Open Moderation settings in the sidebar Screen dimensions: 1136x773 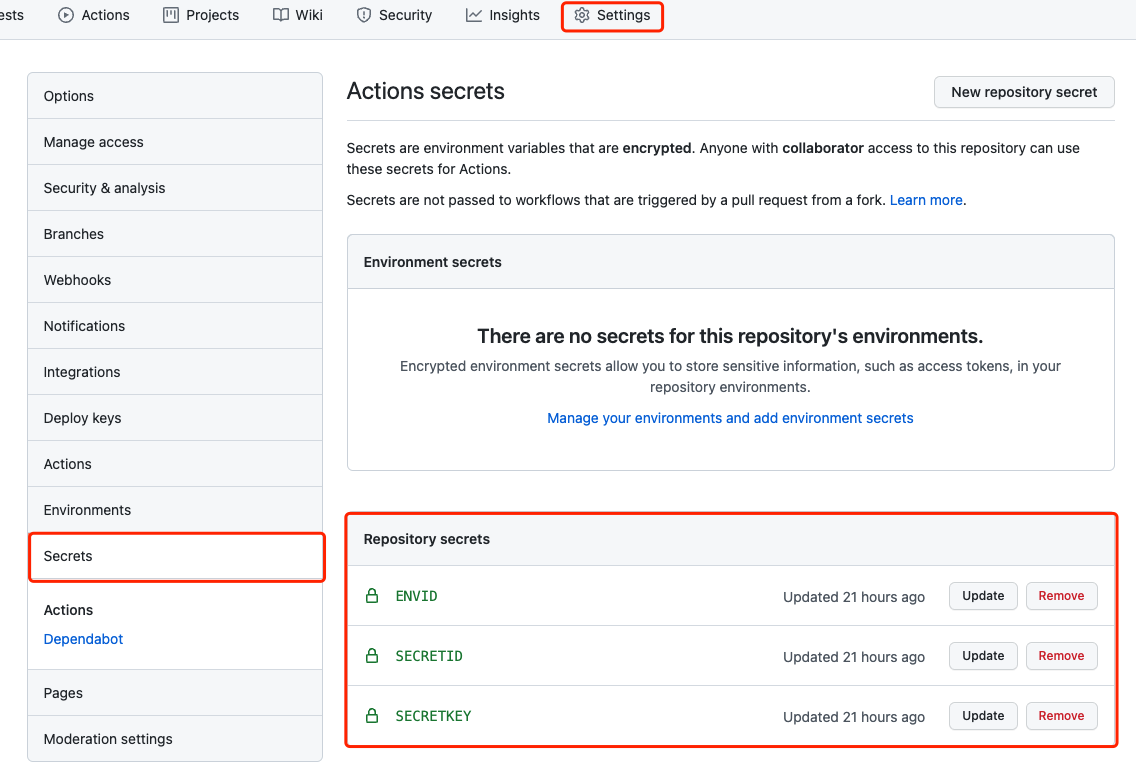tap(175, 739)
